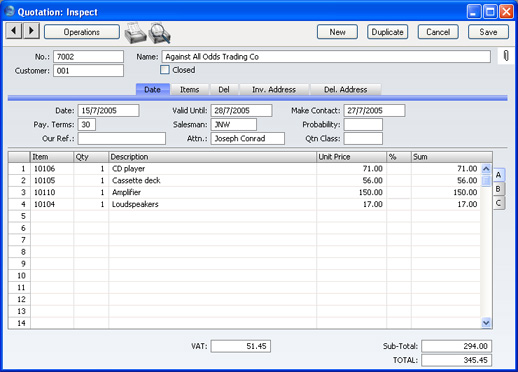
Task: Click the empty Probability field
Action: click(x=363, y=124)
